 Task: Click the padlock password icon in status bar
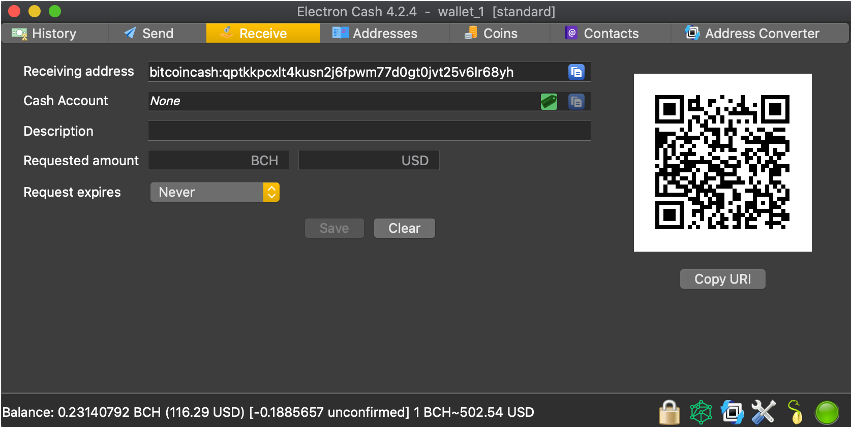click(669, 411)
